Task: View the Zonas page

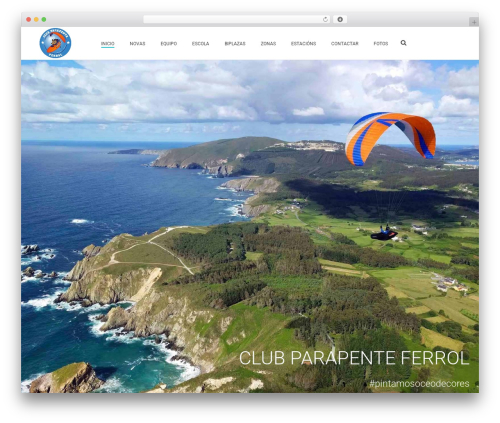Action: coord(268,44)
